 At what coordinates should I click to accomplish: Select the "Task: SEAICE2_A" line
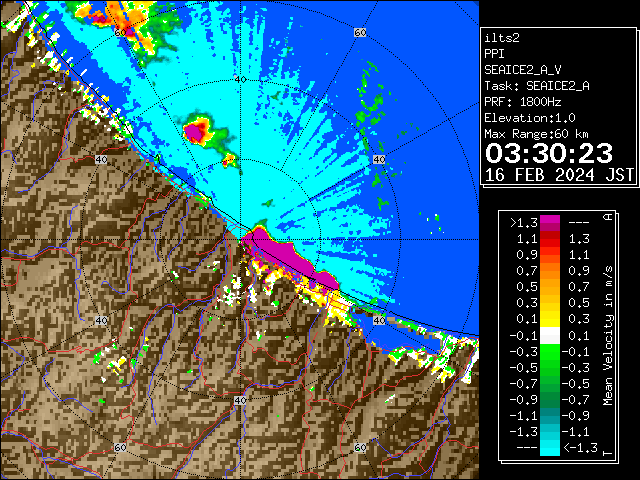[537, 86]
